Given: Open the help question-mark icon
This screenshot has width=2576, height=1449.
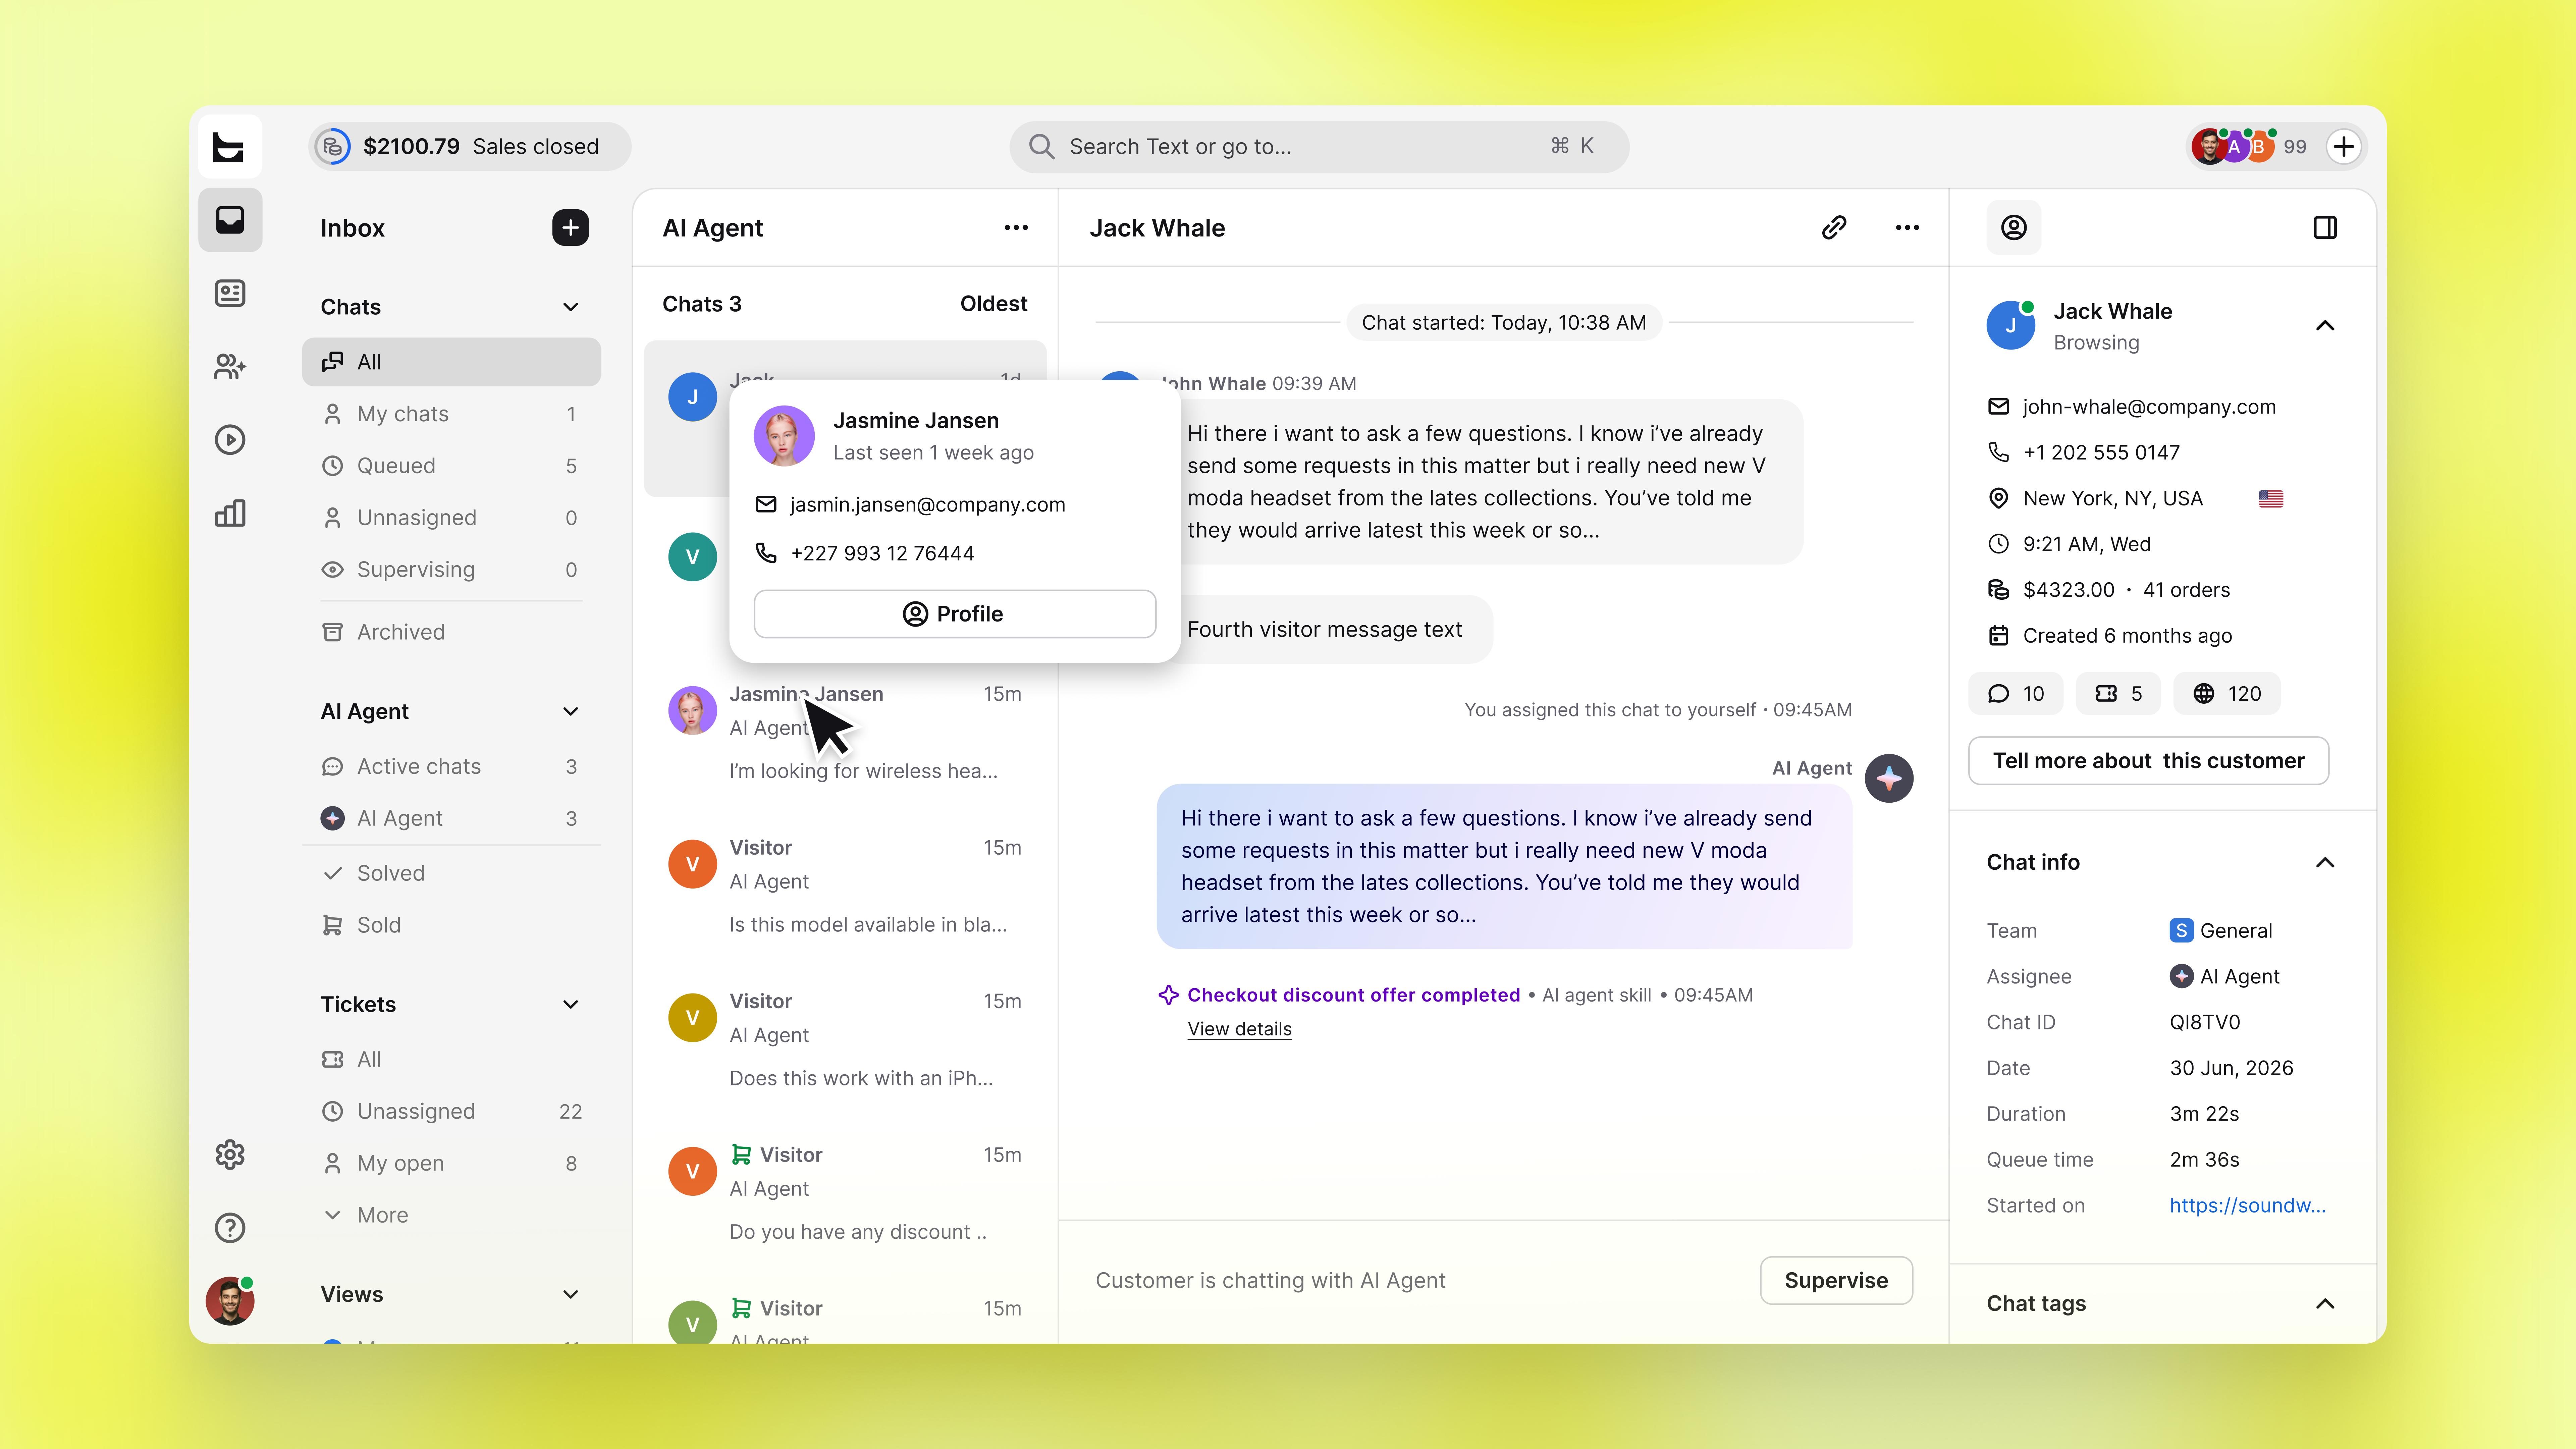Looking at the screenshot, I should coord(230,1228).
